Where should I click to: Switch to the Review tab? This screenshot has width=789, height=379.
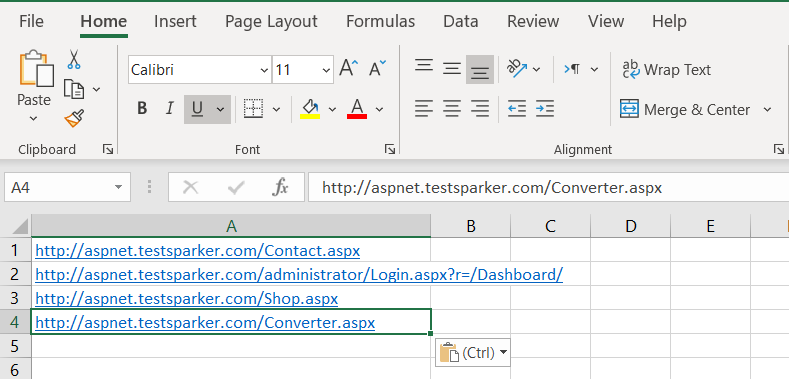coord(533,21)
